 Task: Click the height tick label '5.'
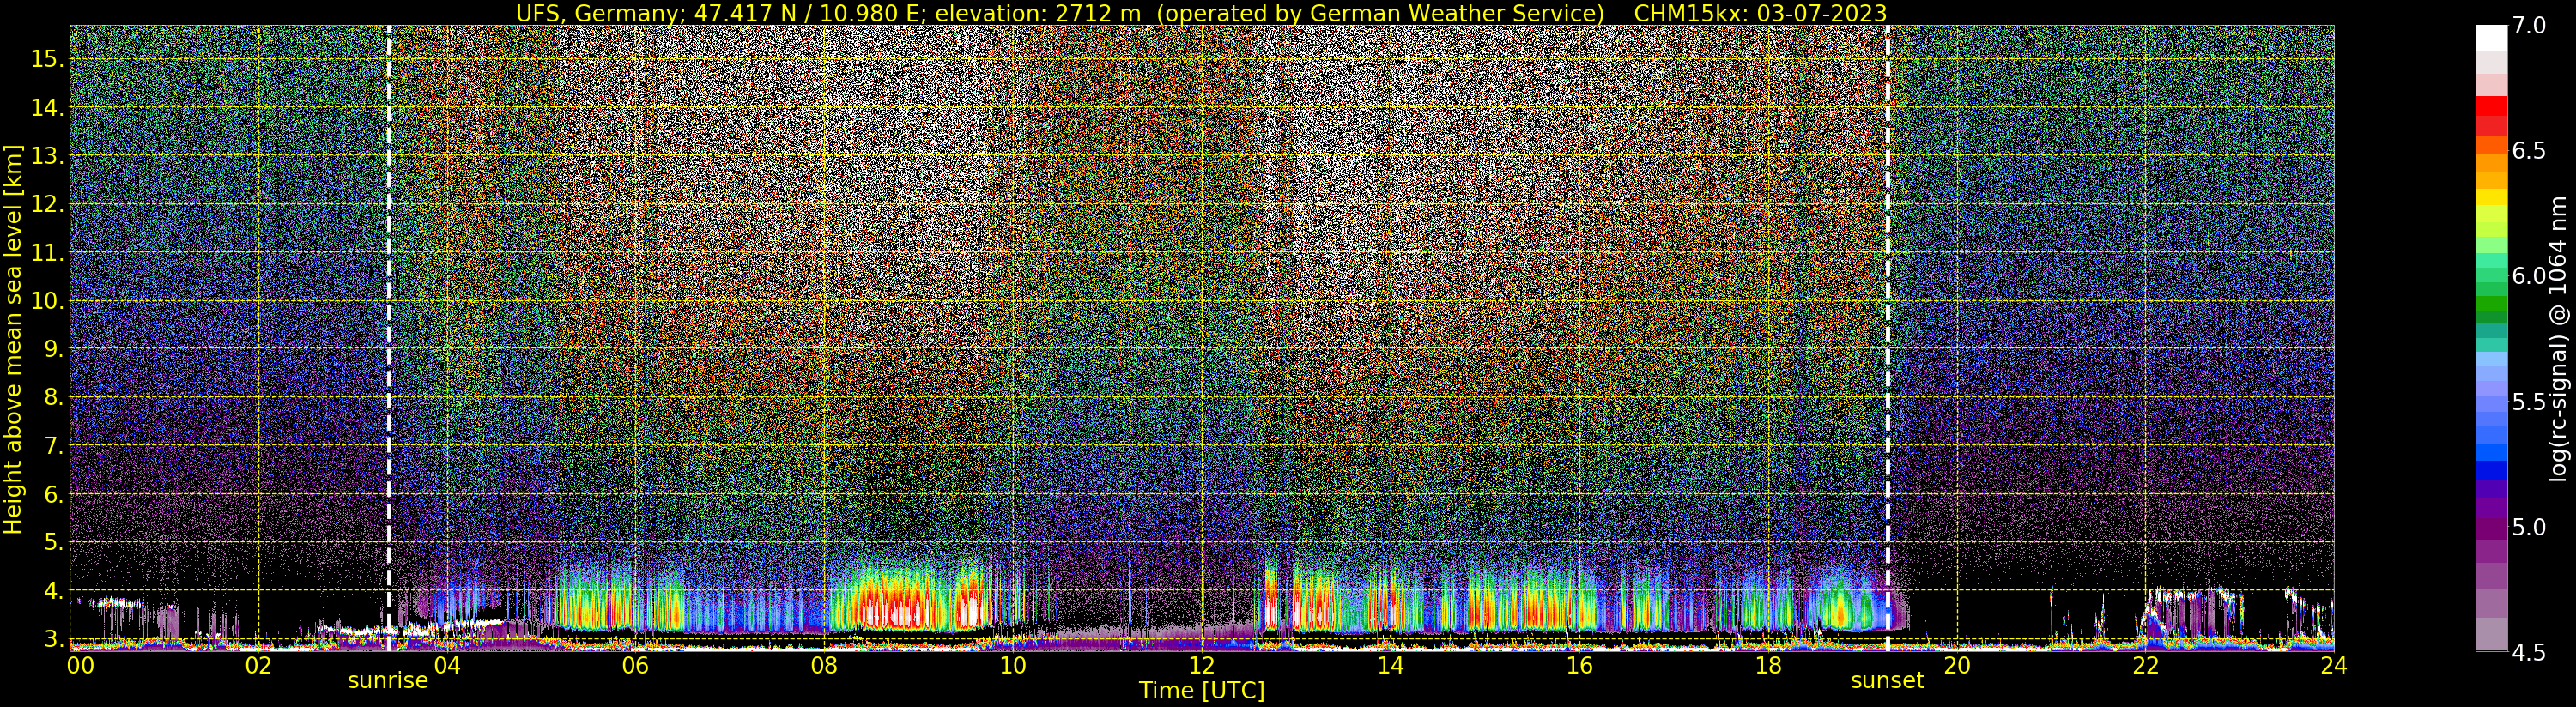click(x=53, y=543)
